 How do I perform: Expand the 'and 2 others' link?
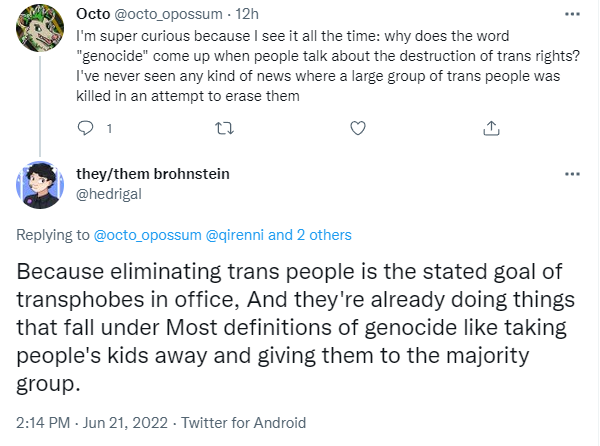coord(310,235)
